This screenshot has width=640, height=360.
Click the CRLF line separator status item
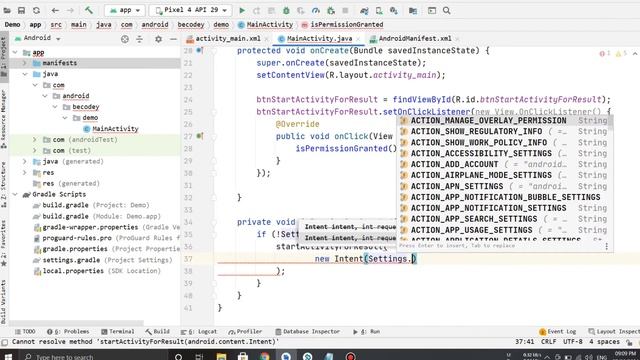548,342
